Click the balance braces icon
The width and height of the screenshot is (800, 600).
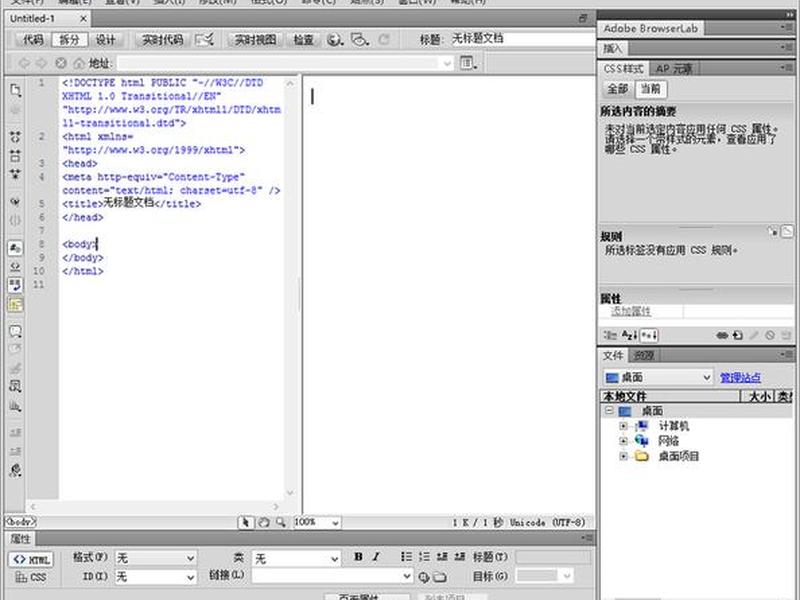[15, 220]
